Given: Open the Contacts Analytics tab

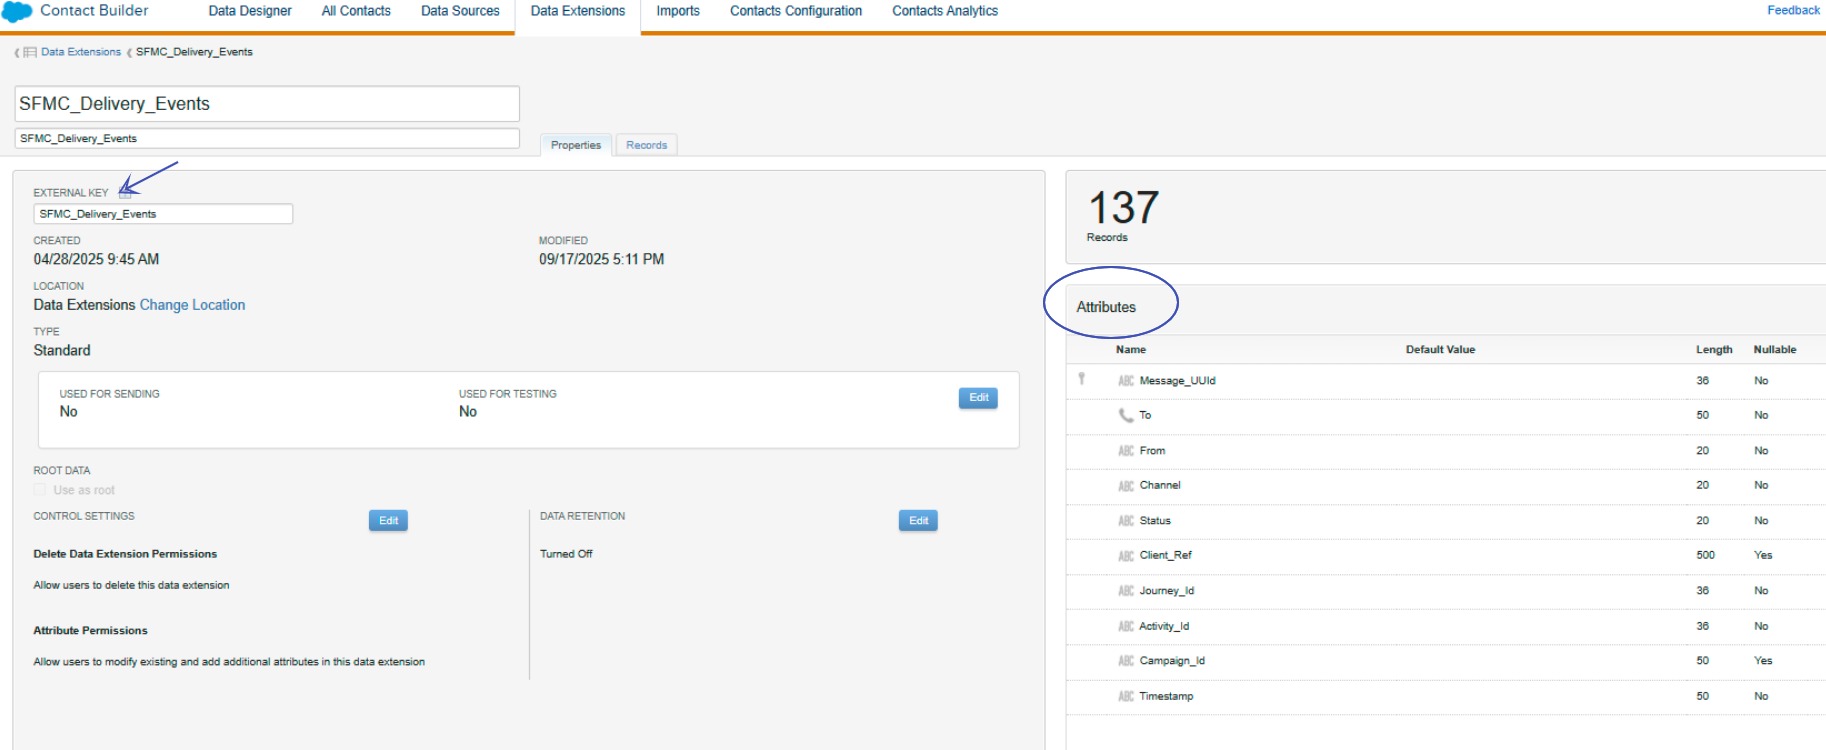Looking at the screenshot, I should tap(945, 11).
